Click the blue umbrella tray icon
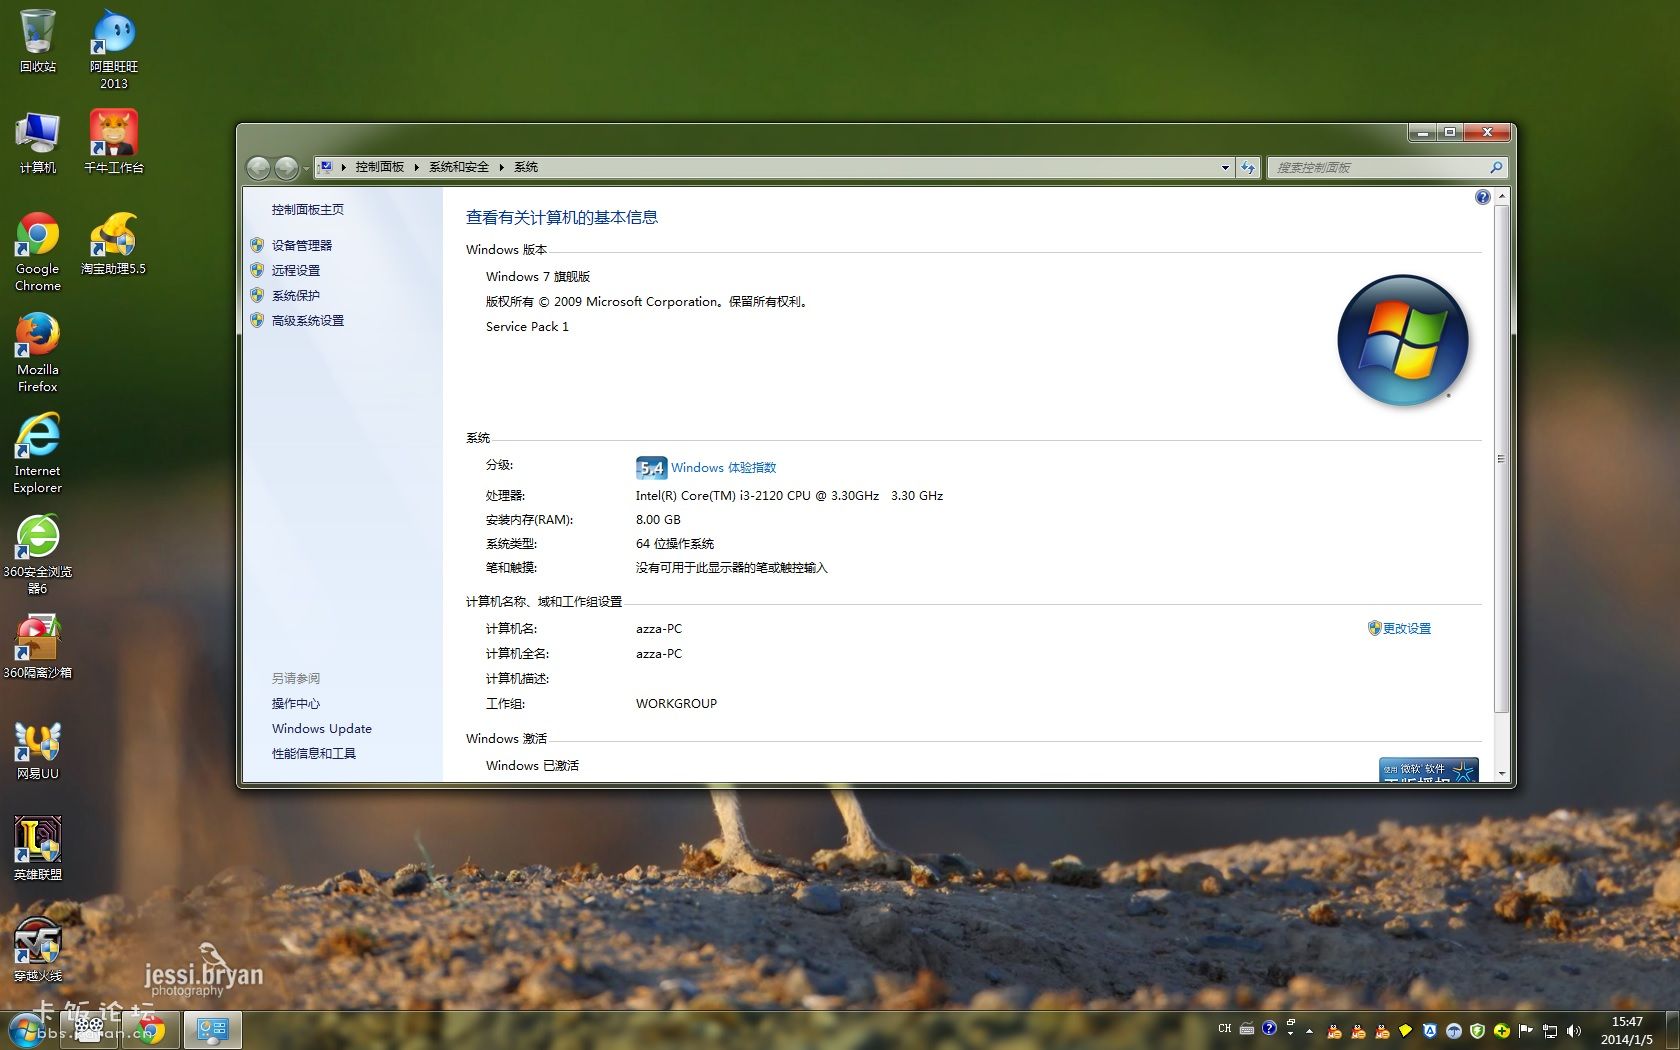This screenshot has height=1050, width=1680. 1453,1030
